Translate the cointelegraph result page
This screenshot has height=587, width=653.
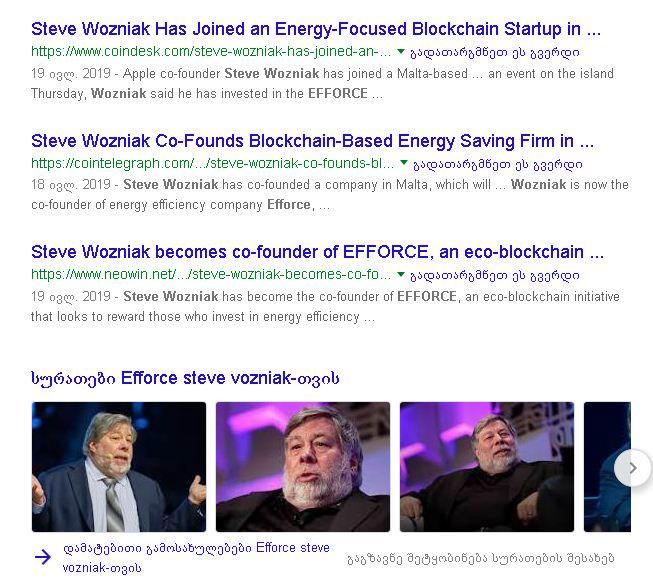pos(497,164)
